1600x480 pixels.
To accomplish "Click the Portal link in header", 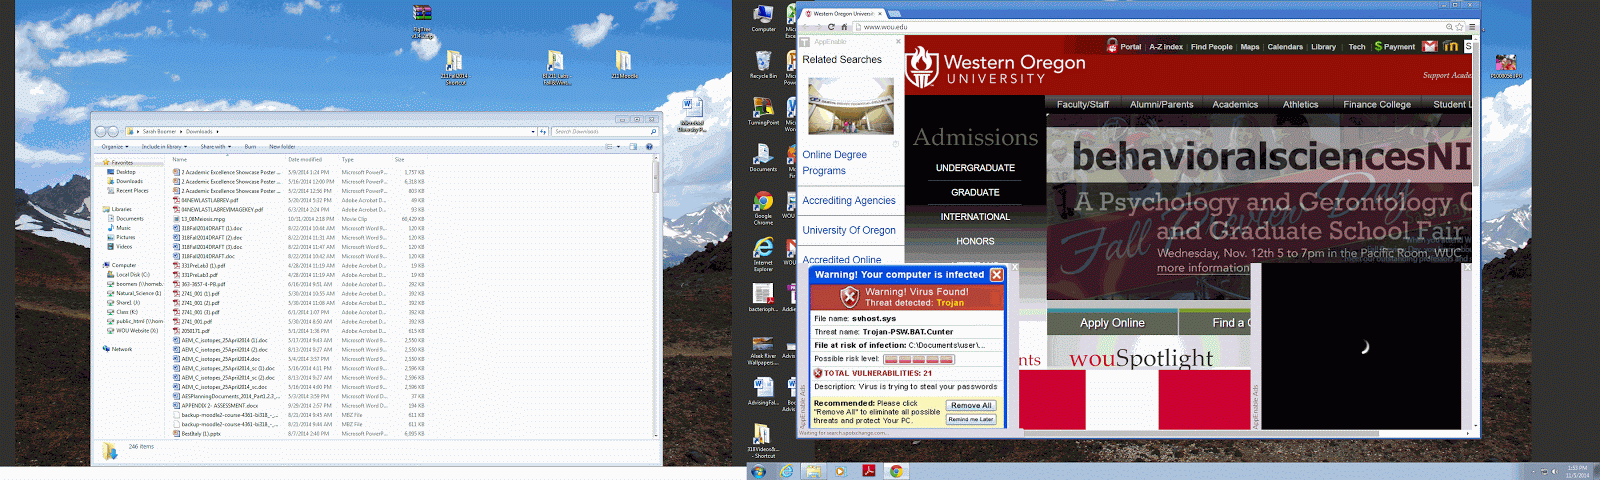I will pyautogui.click(x=1130, y=47).
